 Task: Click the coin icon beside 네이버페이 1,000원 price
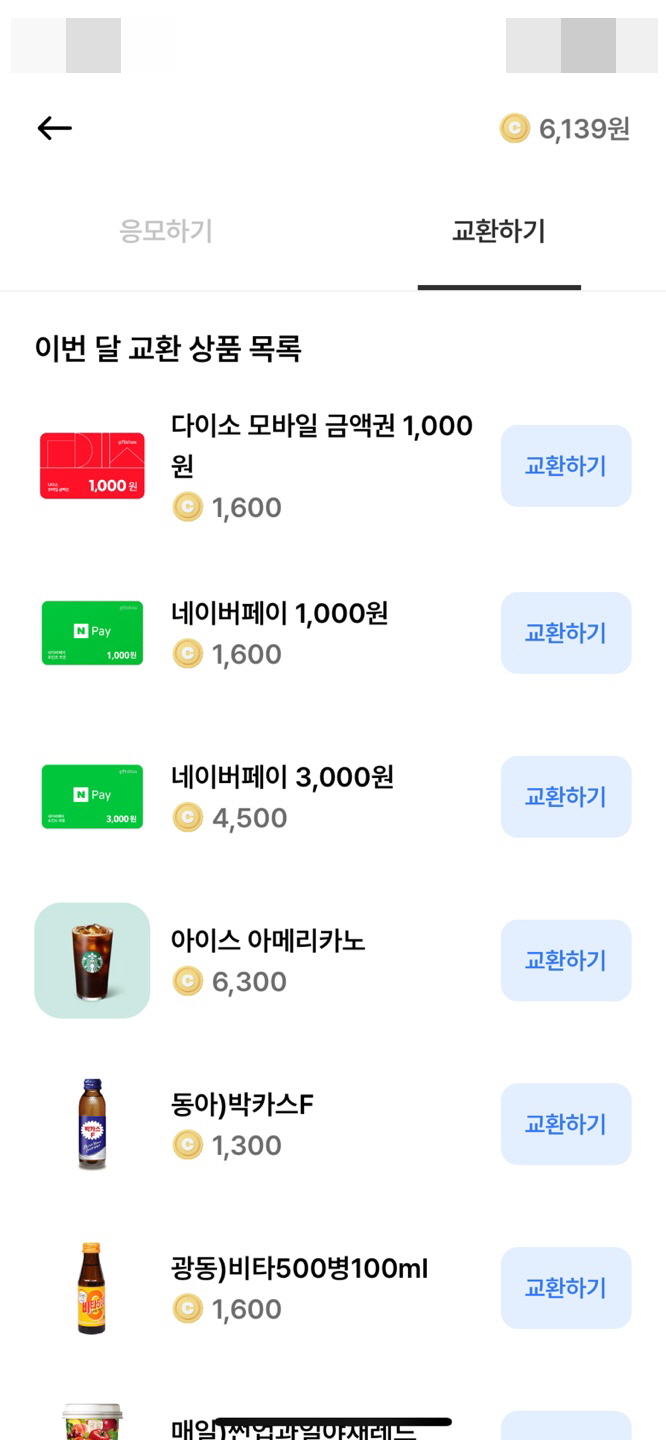tap(189, 654)
